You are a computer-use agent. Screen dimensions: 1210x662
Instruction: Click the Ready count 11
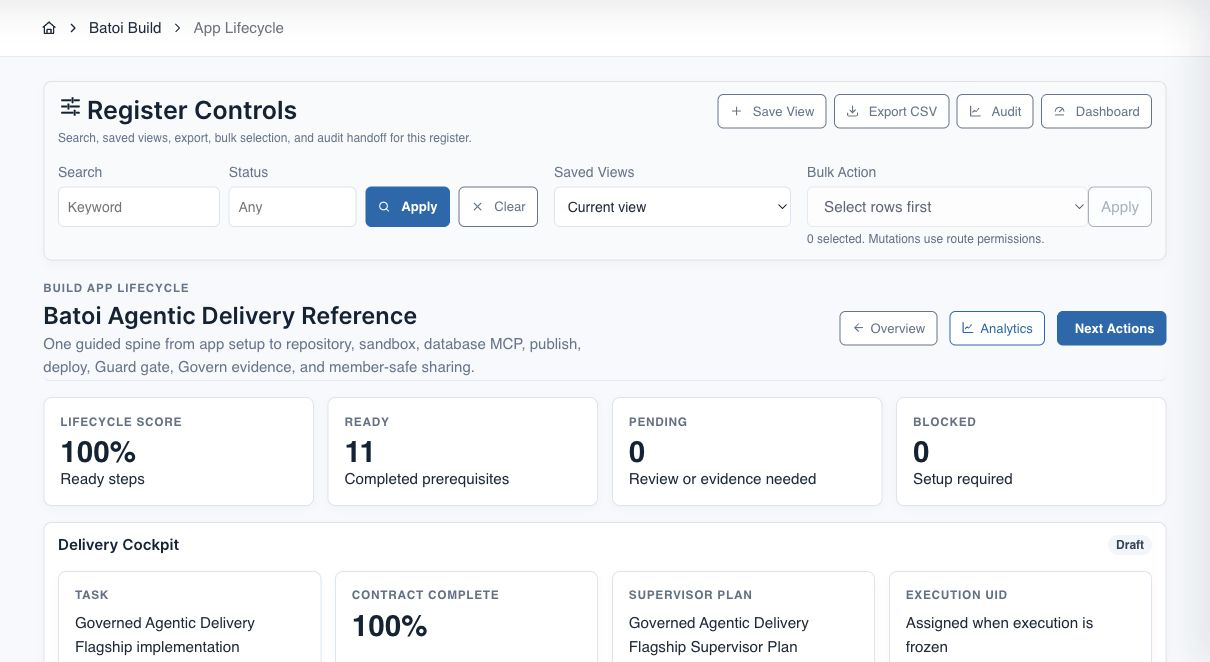[x=359, y=452]
